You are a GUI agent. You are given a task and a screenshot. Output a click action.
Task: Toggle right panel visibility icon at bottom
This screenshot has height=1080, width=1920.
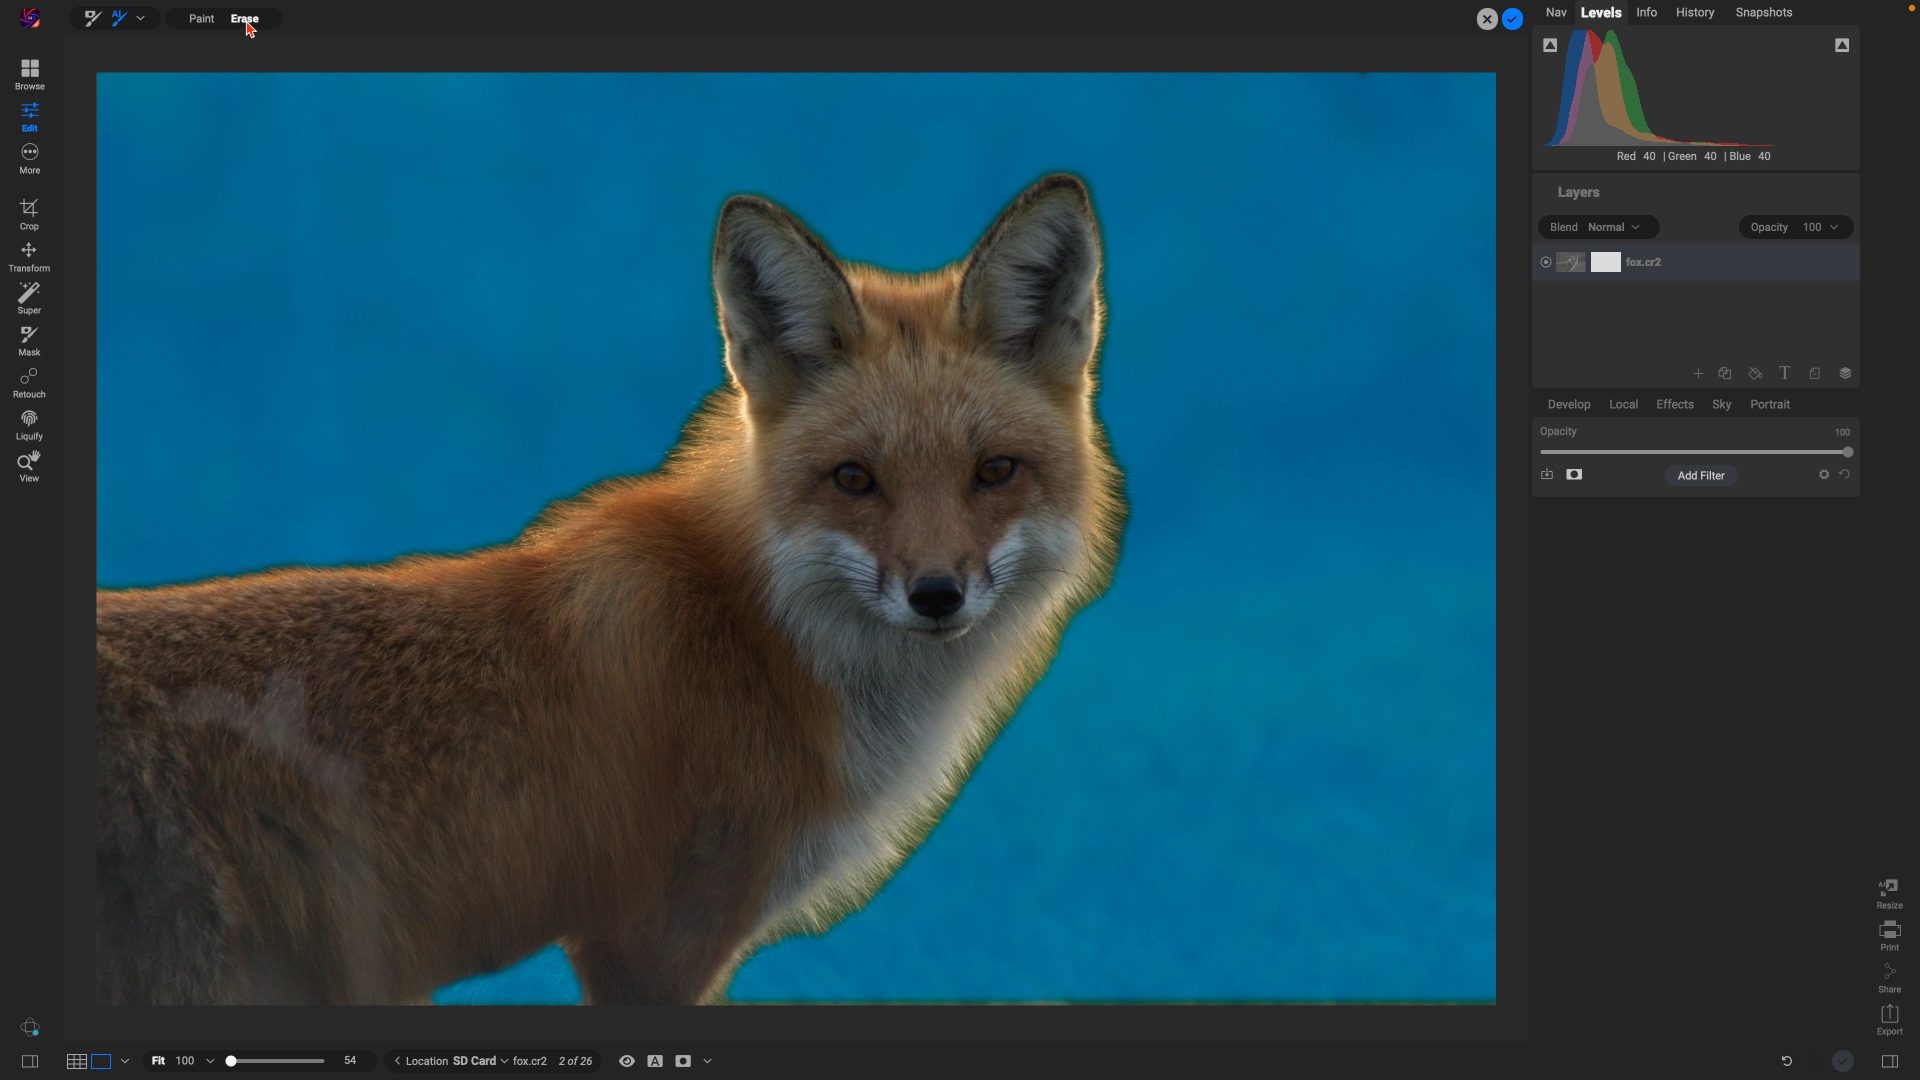(x=1889, y=1061)
